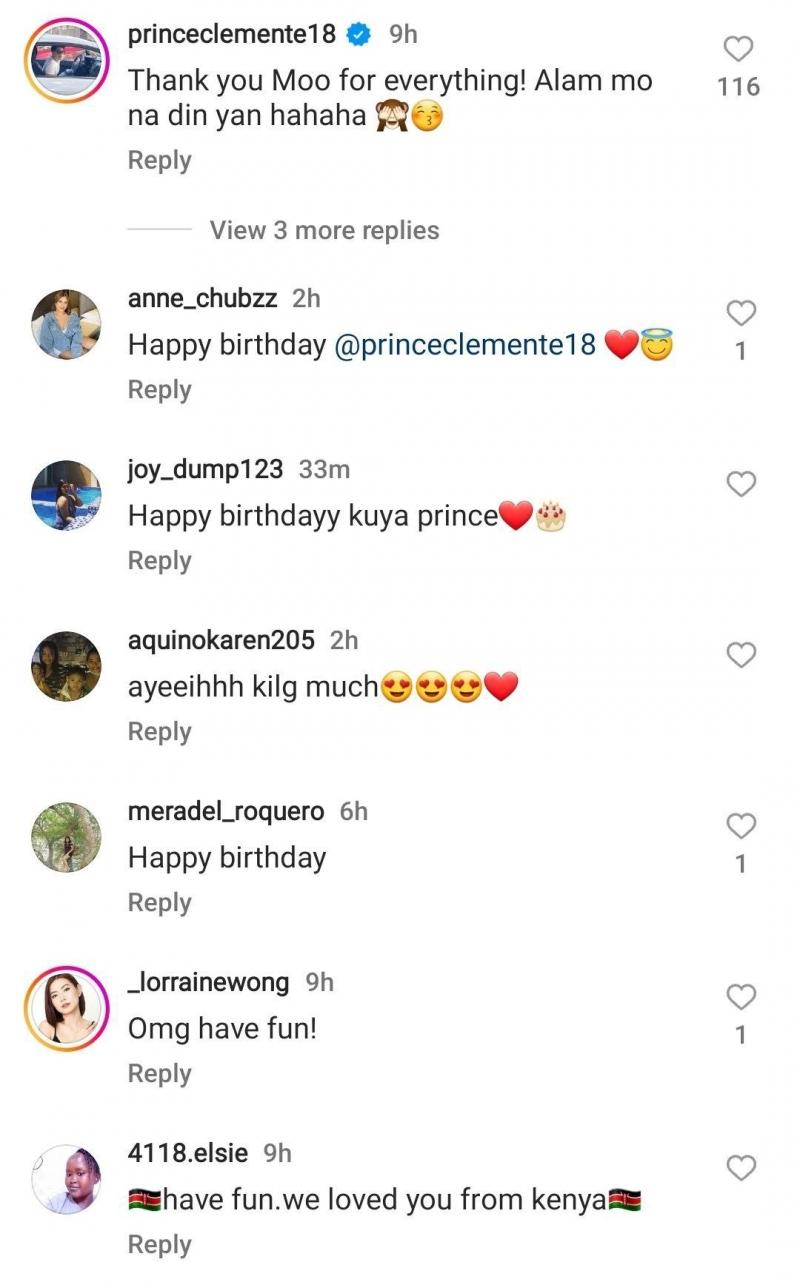Reply to anne_chubzz's comment
The width and height of the screenshot is (800, 1282).
[x=159, y=390]
